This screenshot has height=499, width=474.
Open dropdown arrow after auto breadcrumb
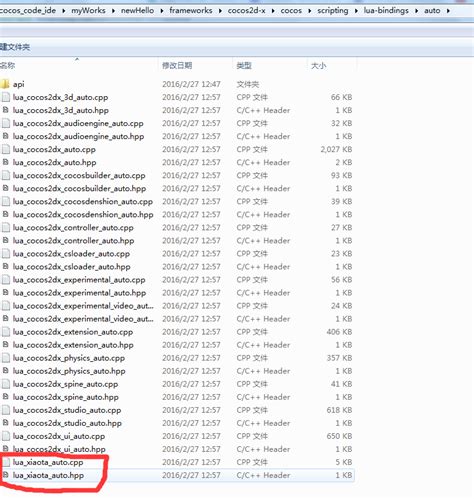pos(448,11)
